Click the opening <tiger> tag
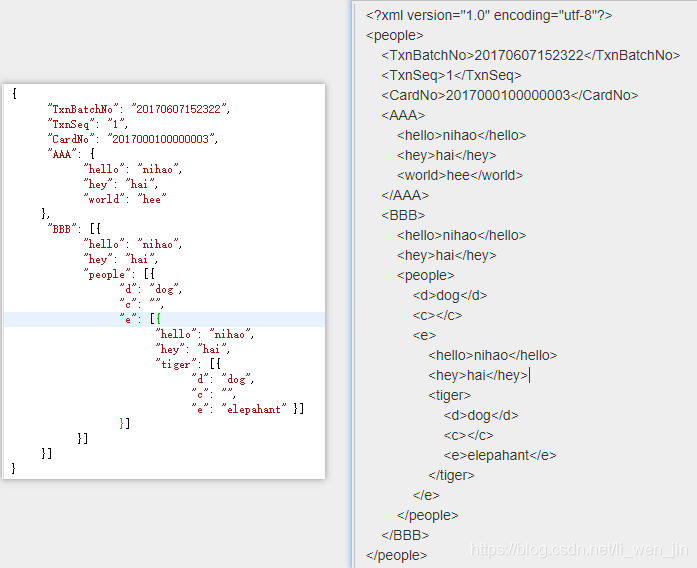 449,395
